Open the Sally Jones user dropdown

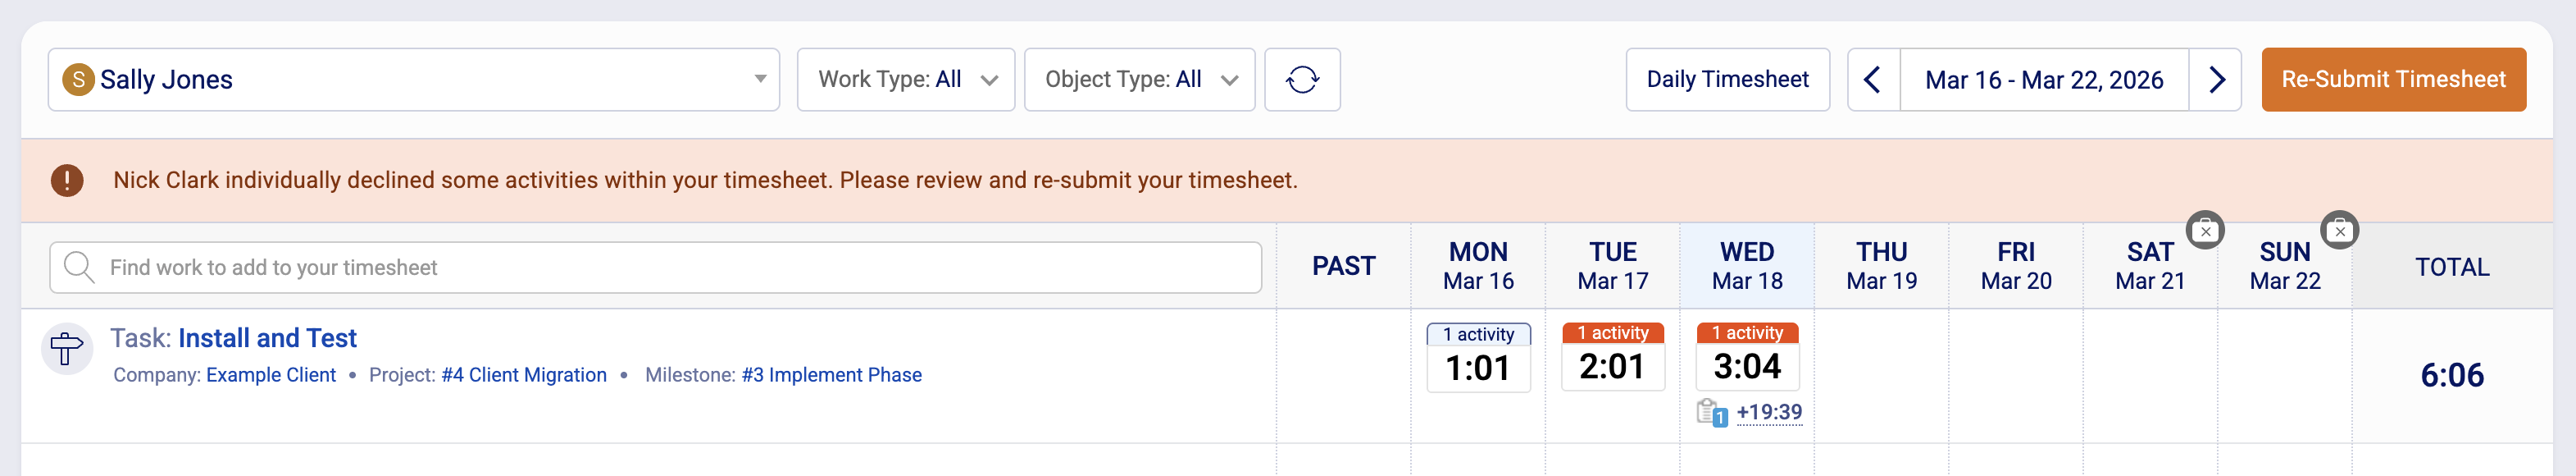tap(413, 80)
